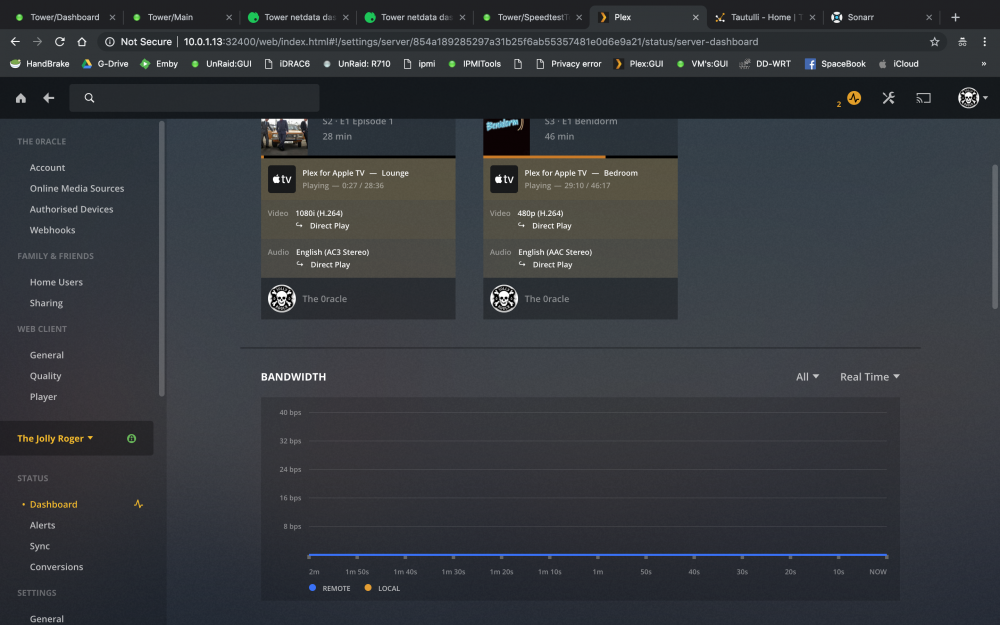The height and width of the screenshot is (625, 1000).
Task: Switch to the Tower/Dashboard tab
Action: (x=64, y=17)
